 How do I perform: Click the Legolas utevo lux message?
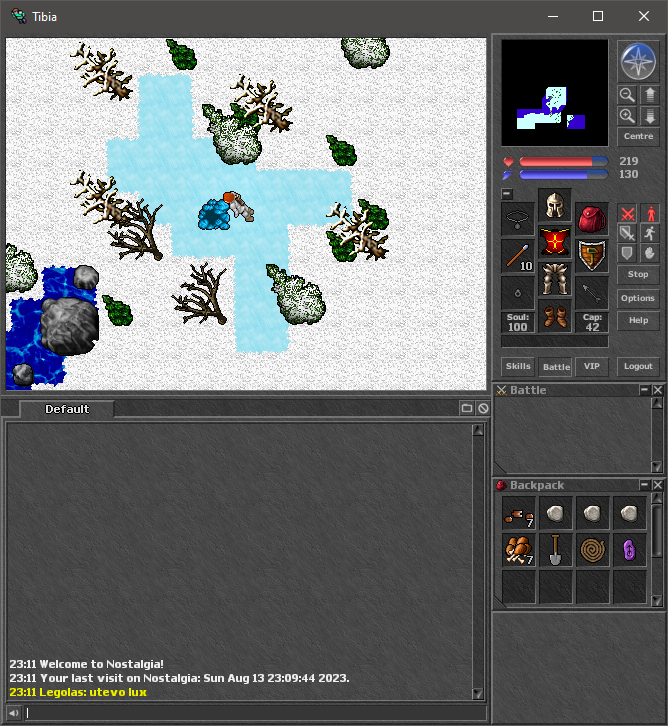point(78,692)
